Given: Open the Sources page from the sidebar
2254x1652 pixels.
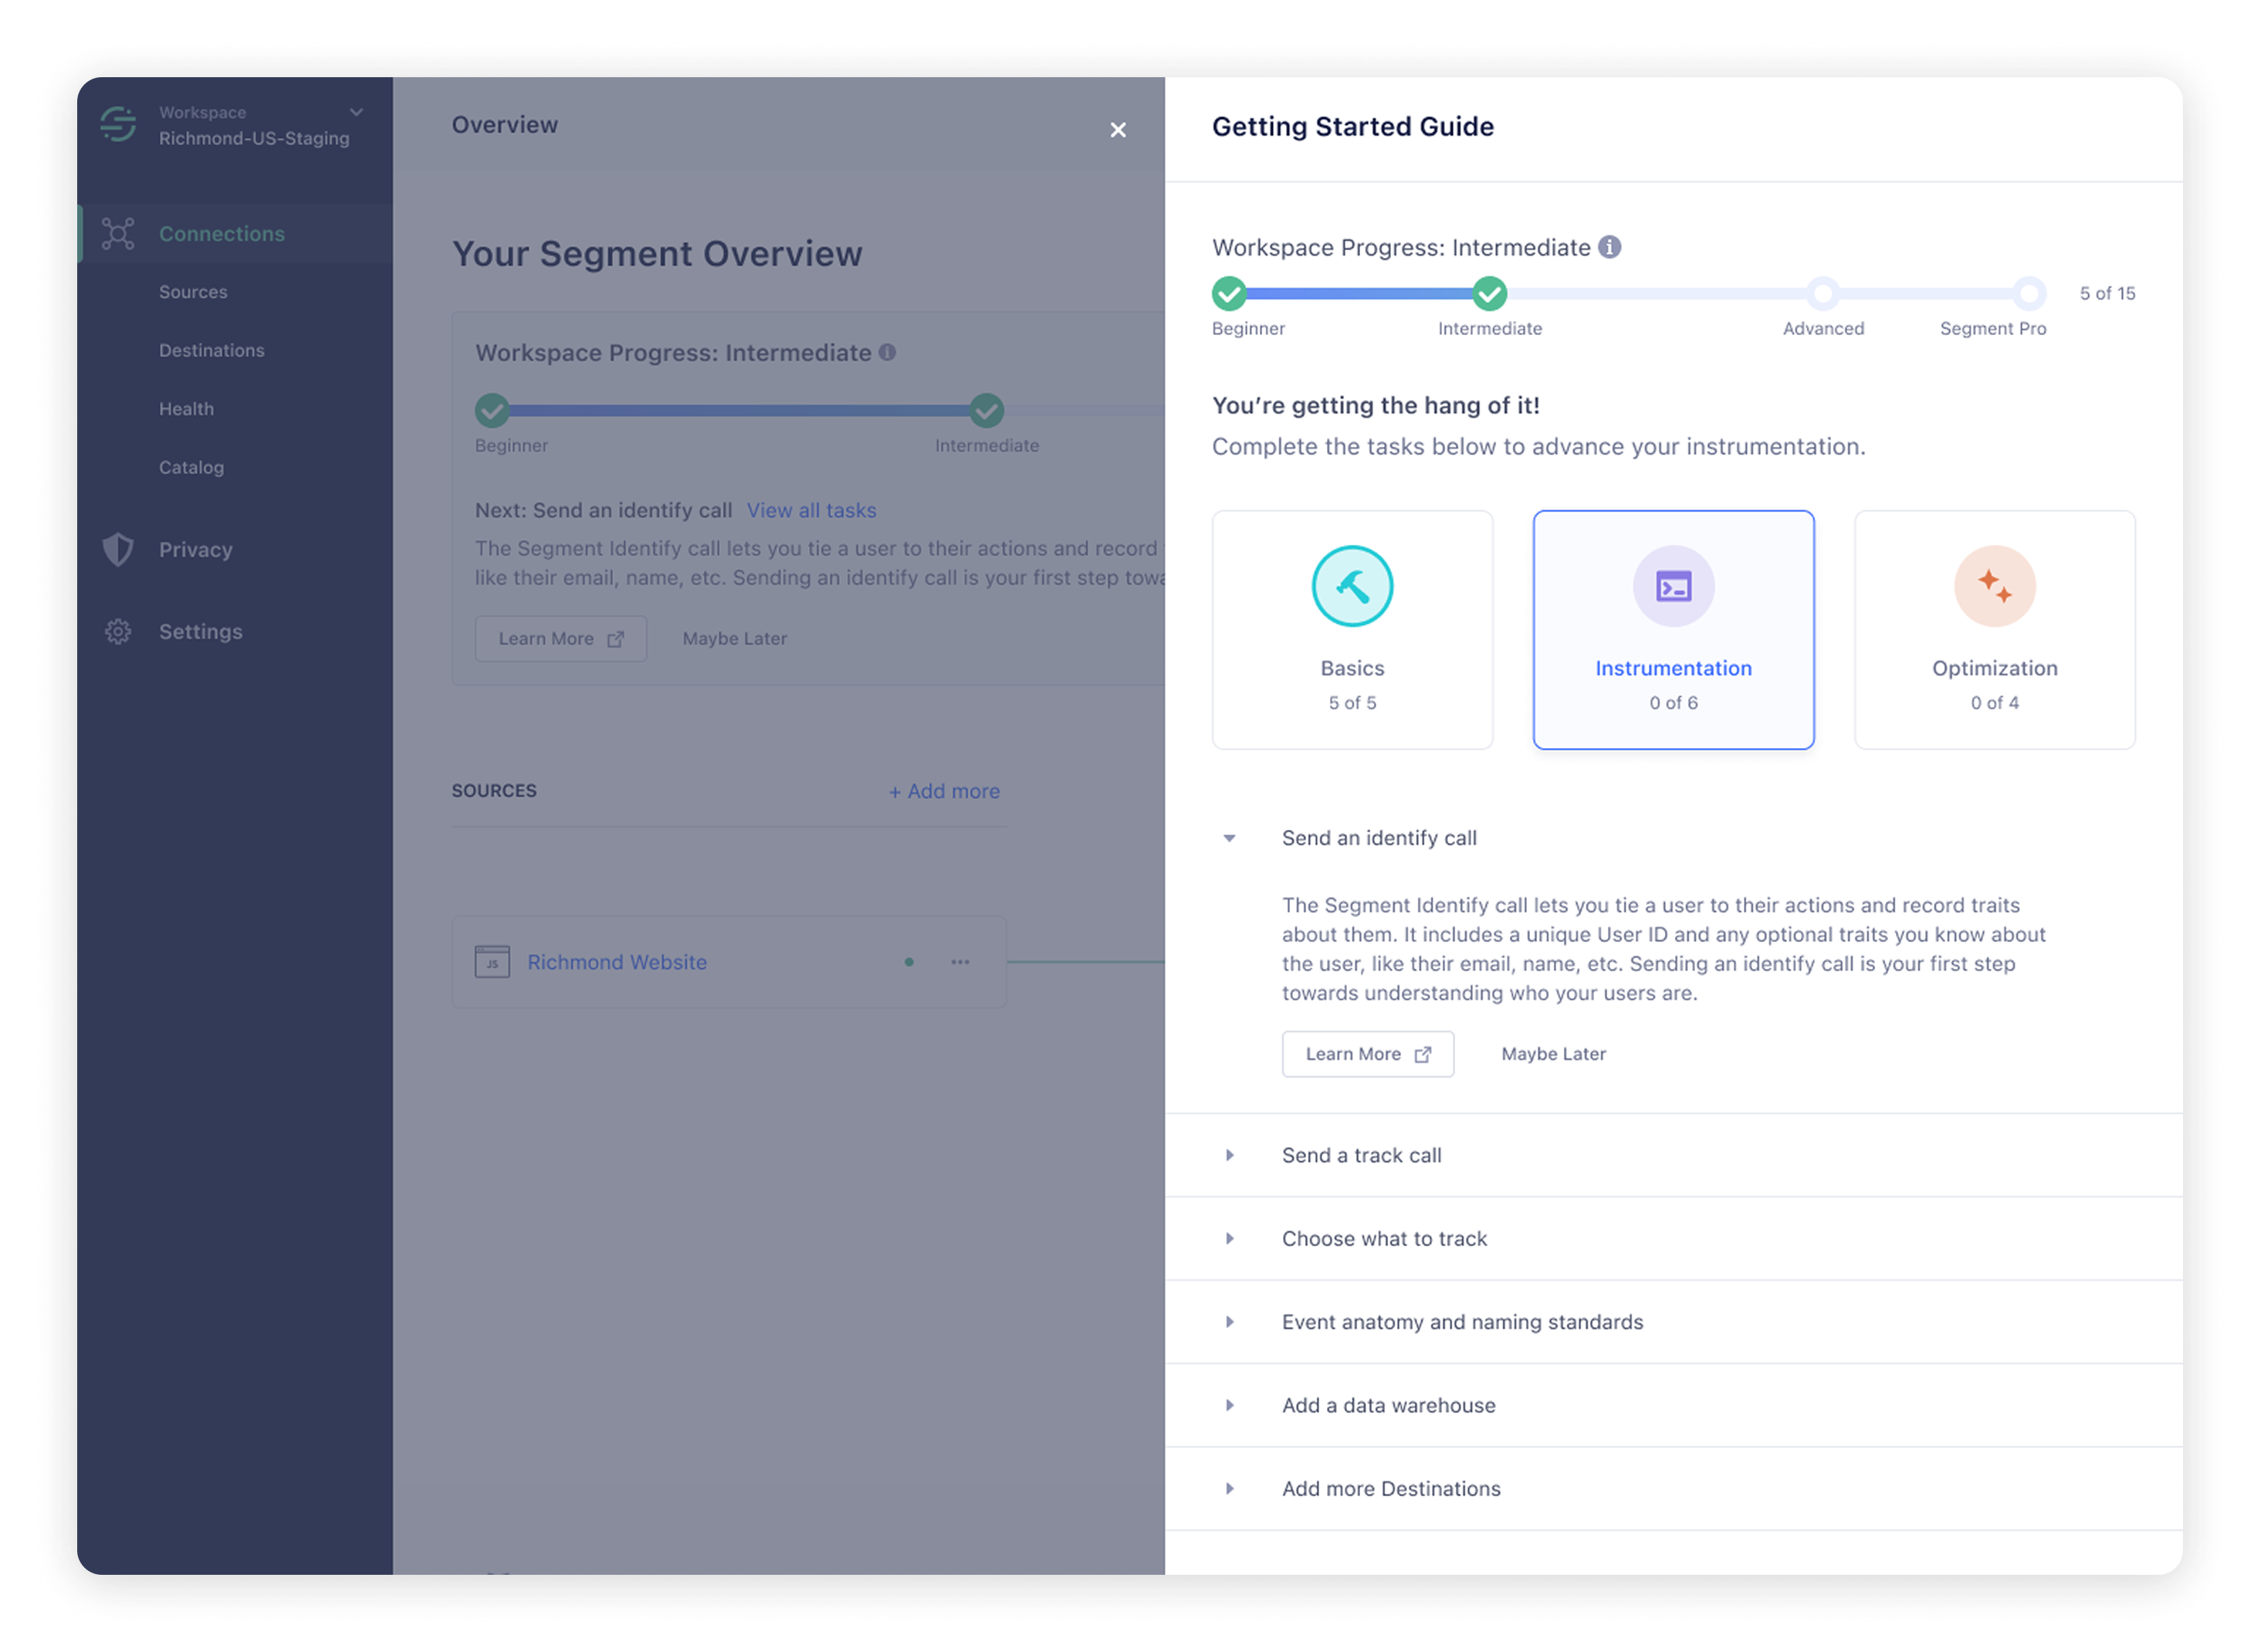Looking at the screenshot, I should [x=193, y=291].
